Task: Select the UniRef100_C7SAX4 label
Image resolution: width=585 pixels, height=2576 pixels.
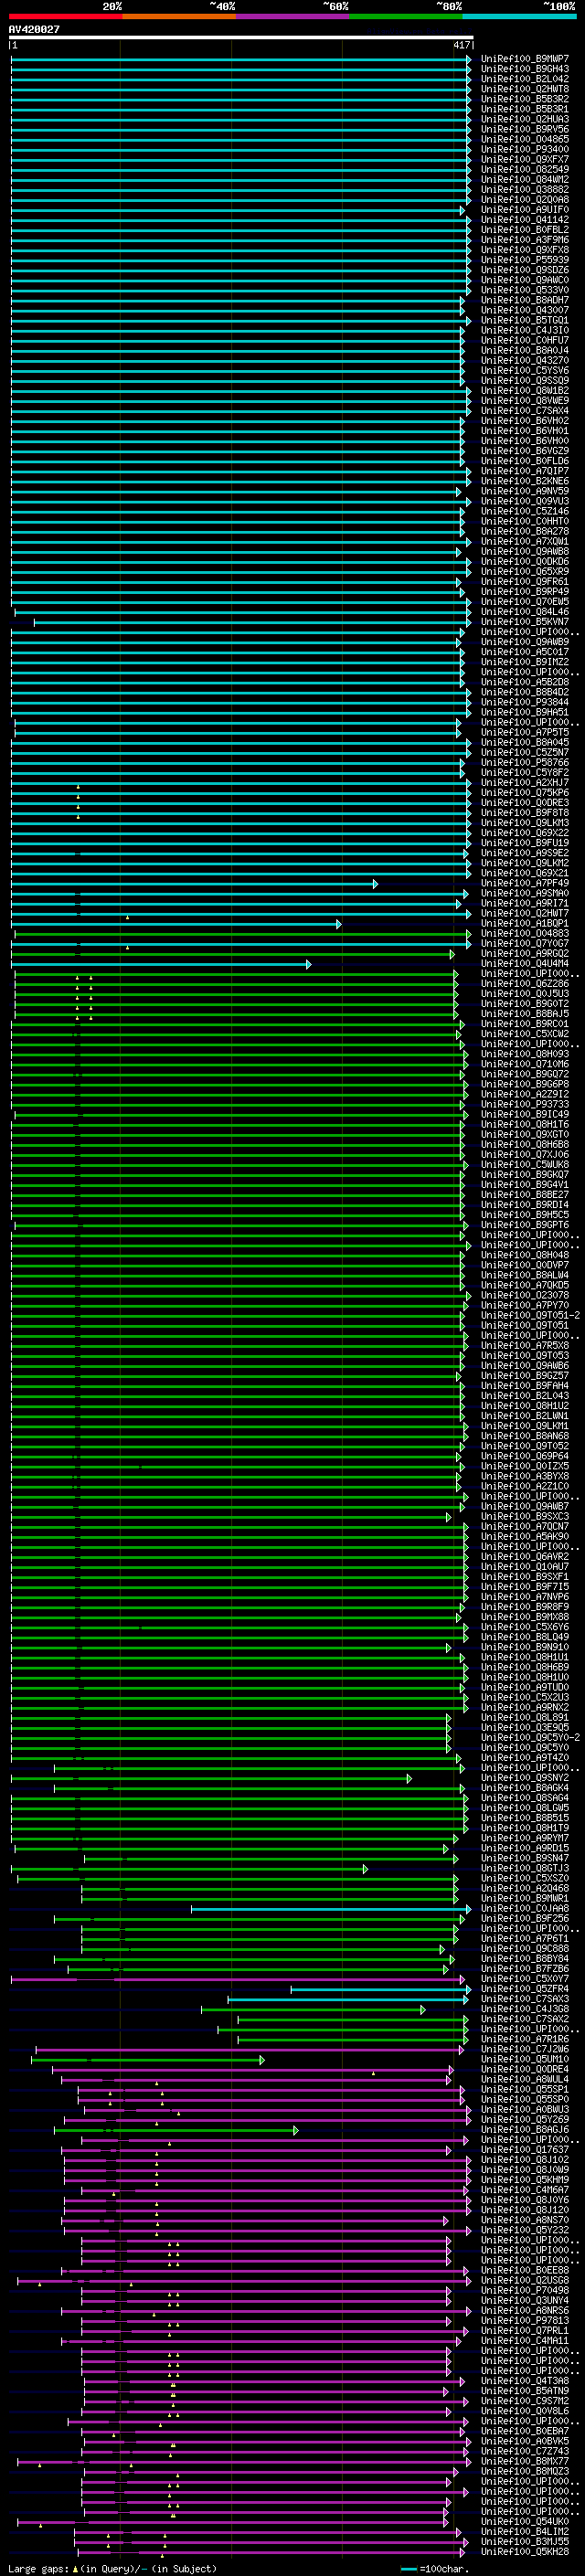Action: 525,411
